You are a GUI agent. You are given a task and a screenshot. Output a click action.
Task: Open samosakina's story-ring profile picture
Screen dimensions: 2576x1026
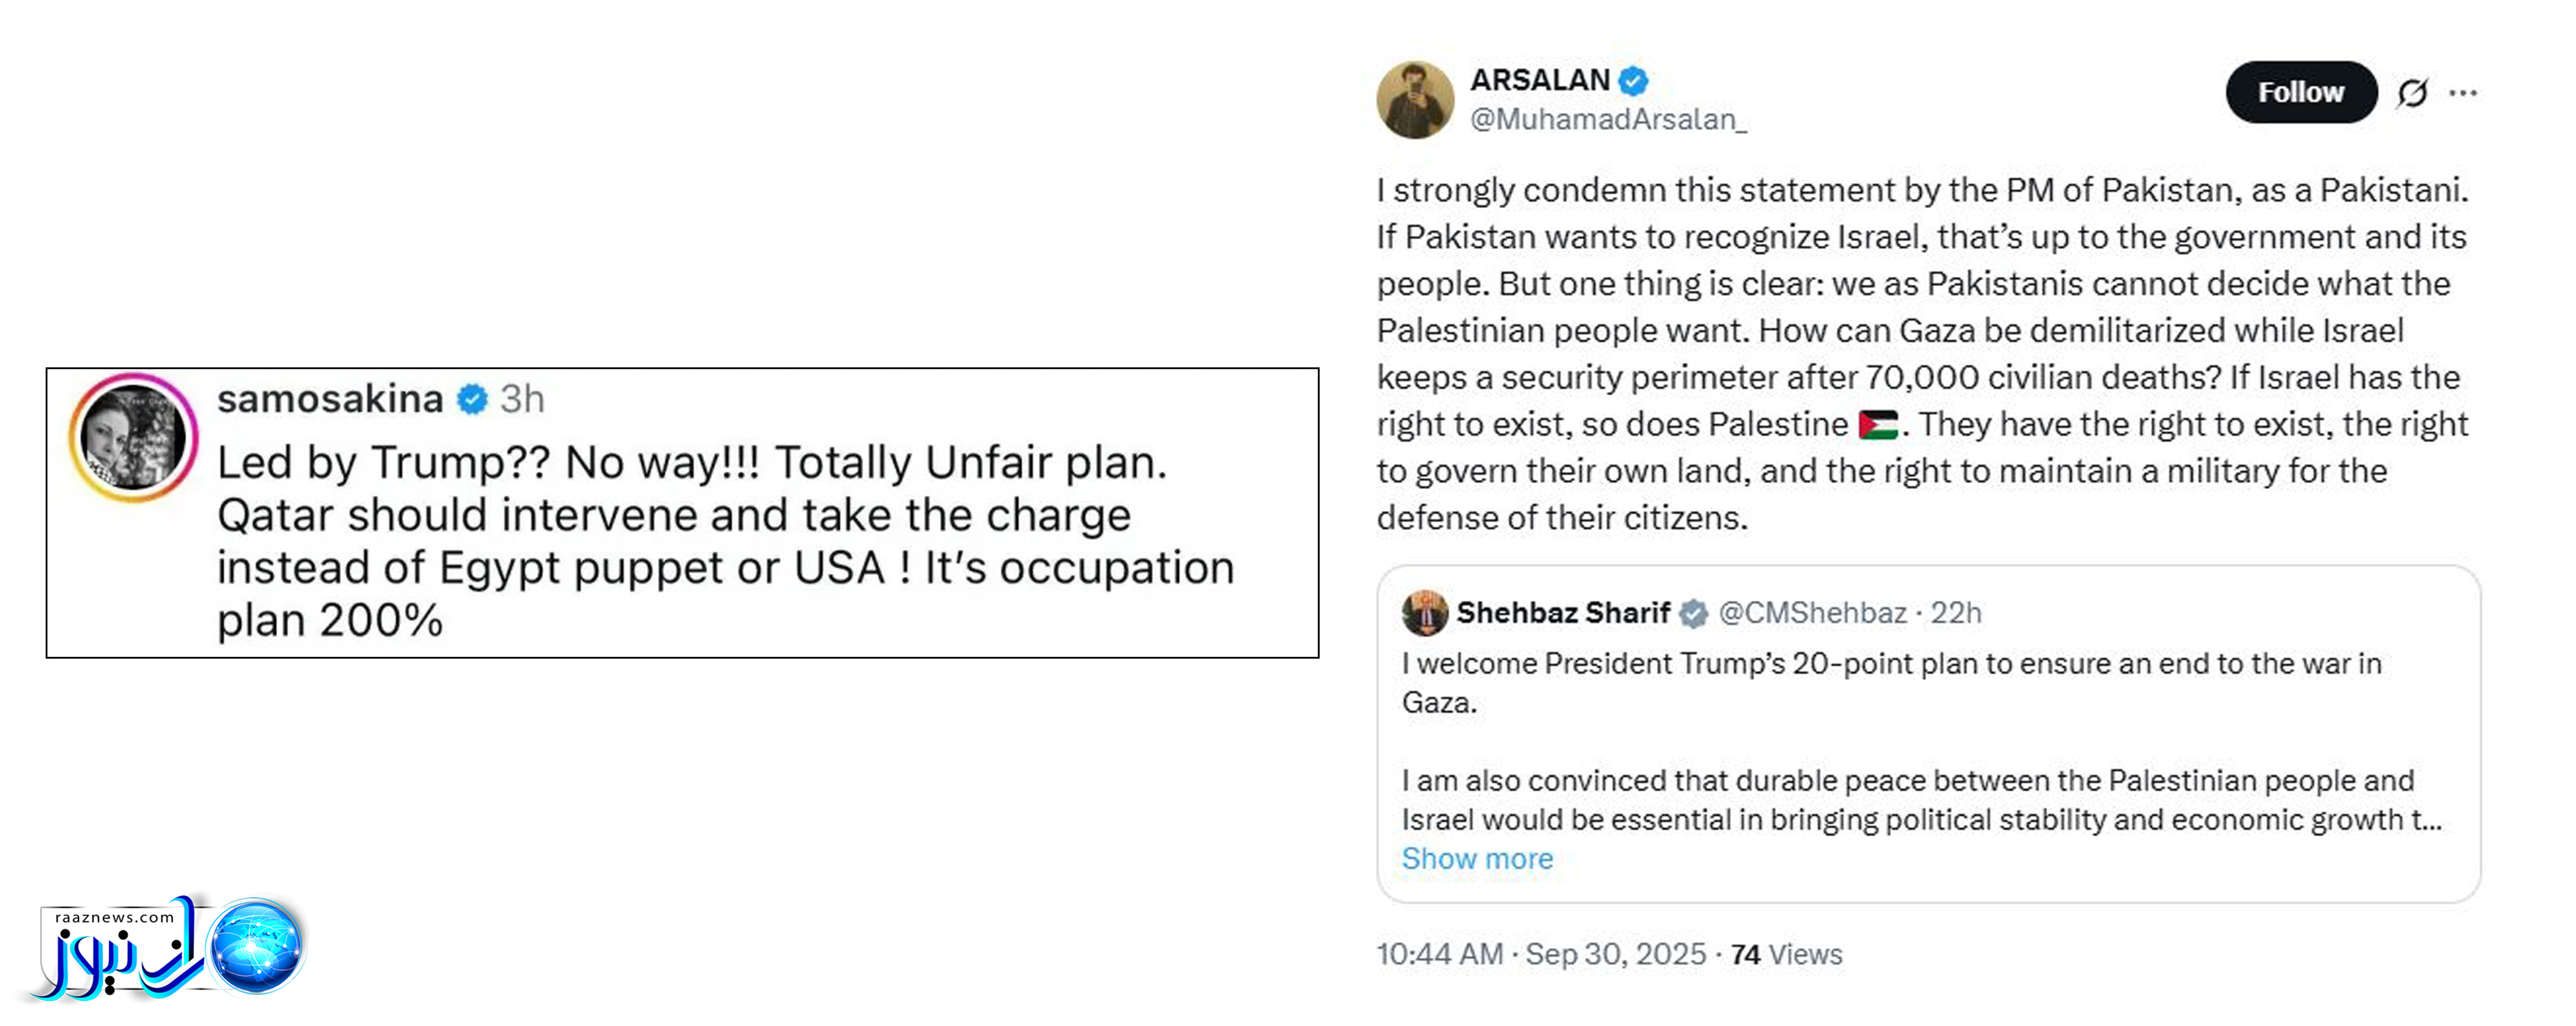click(133, 436)
